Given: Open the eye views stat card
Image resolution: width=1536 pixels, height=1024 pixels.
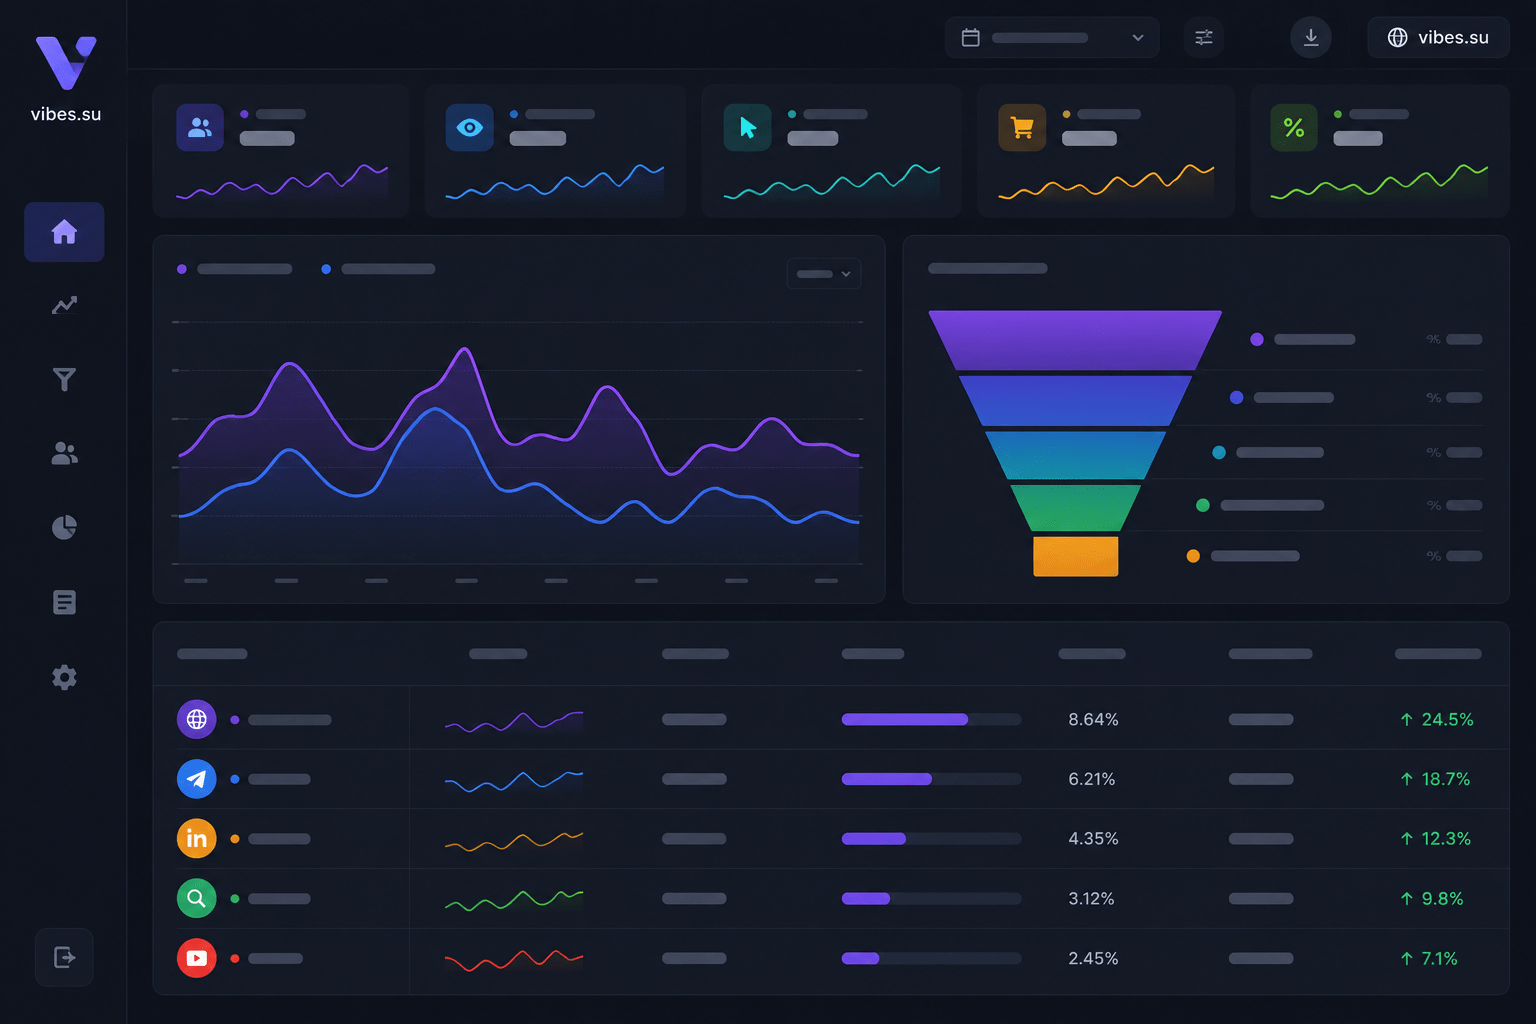Looking at the screenshot, I should click(x=555, y=151).
